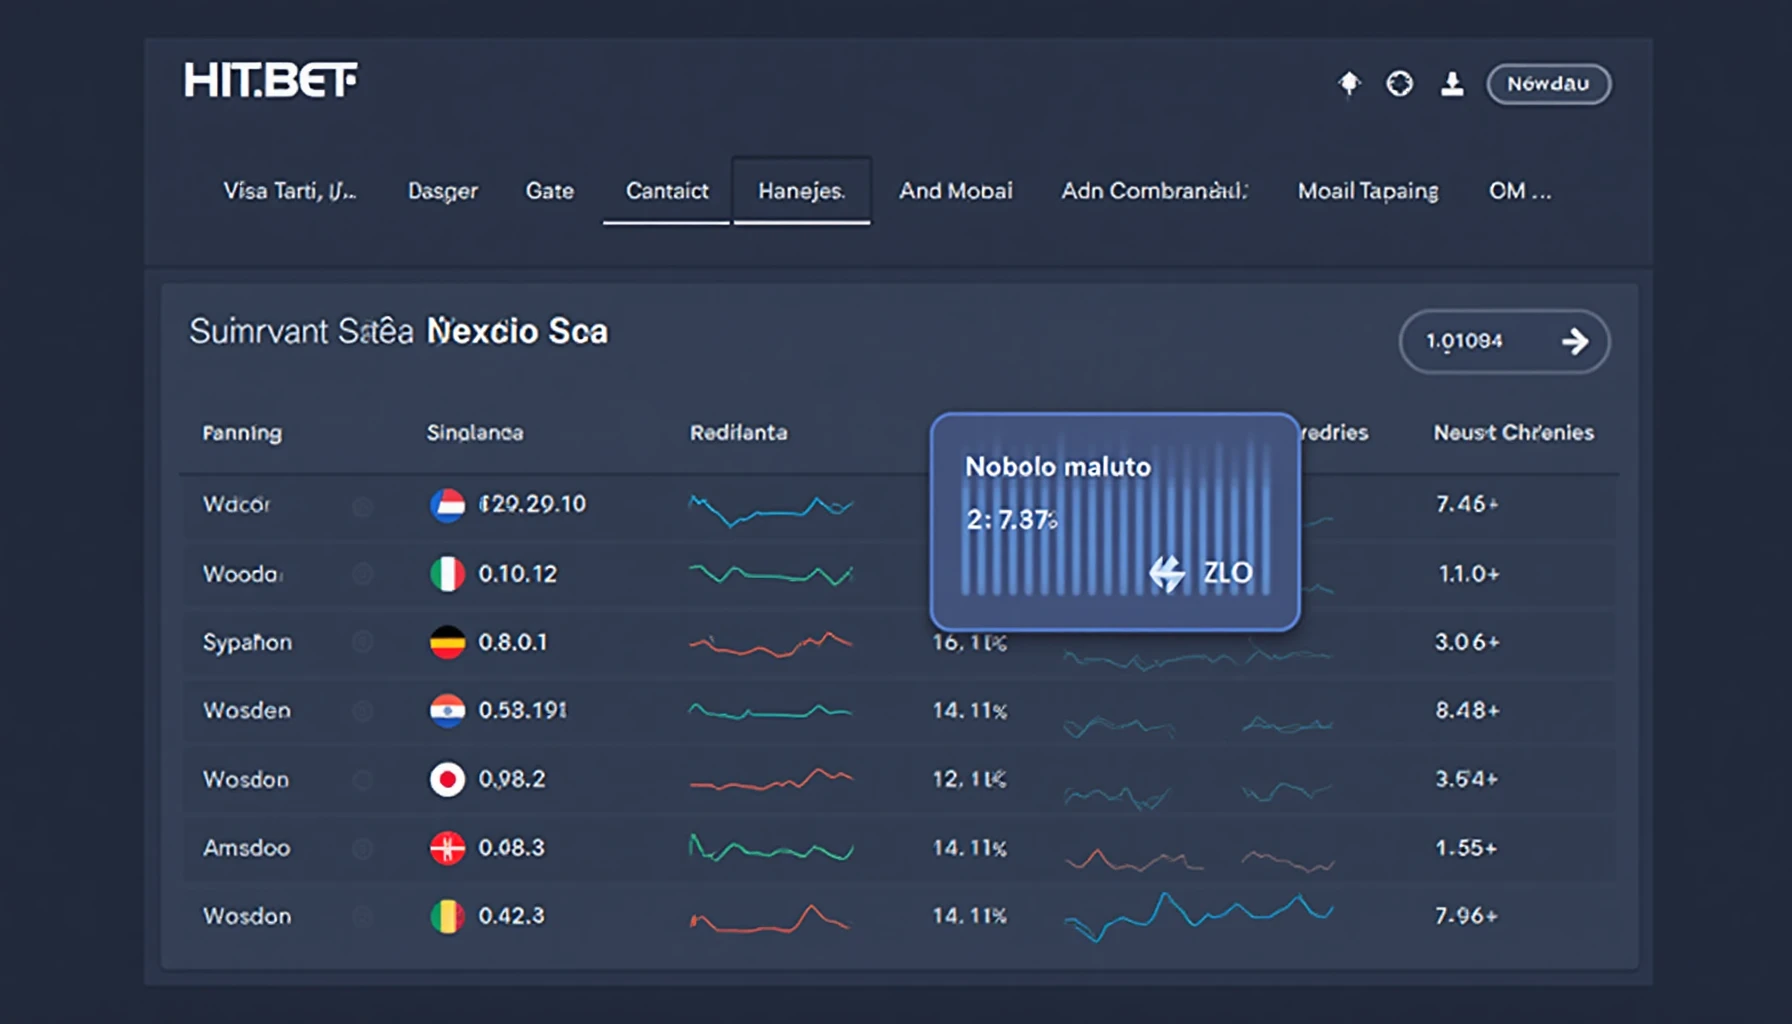Toggle the circle marker in Wosden row
Screen dimensions: 1792x1024
pos(362,711)
